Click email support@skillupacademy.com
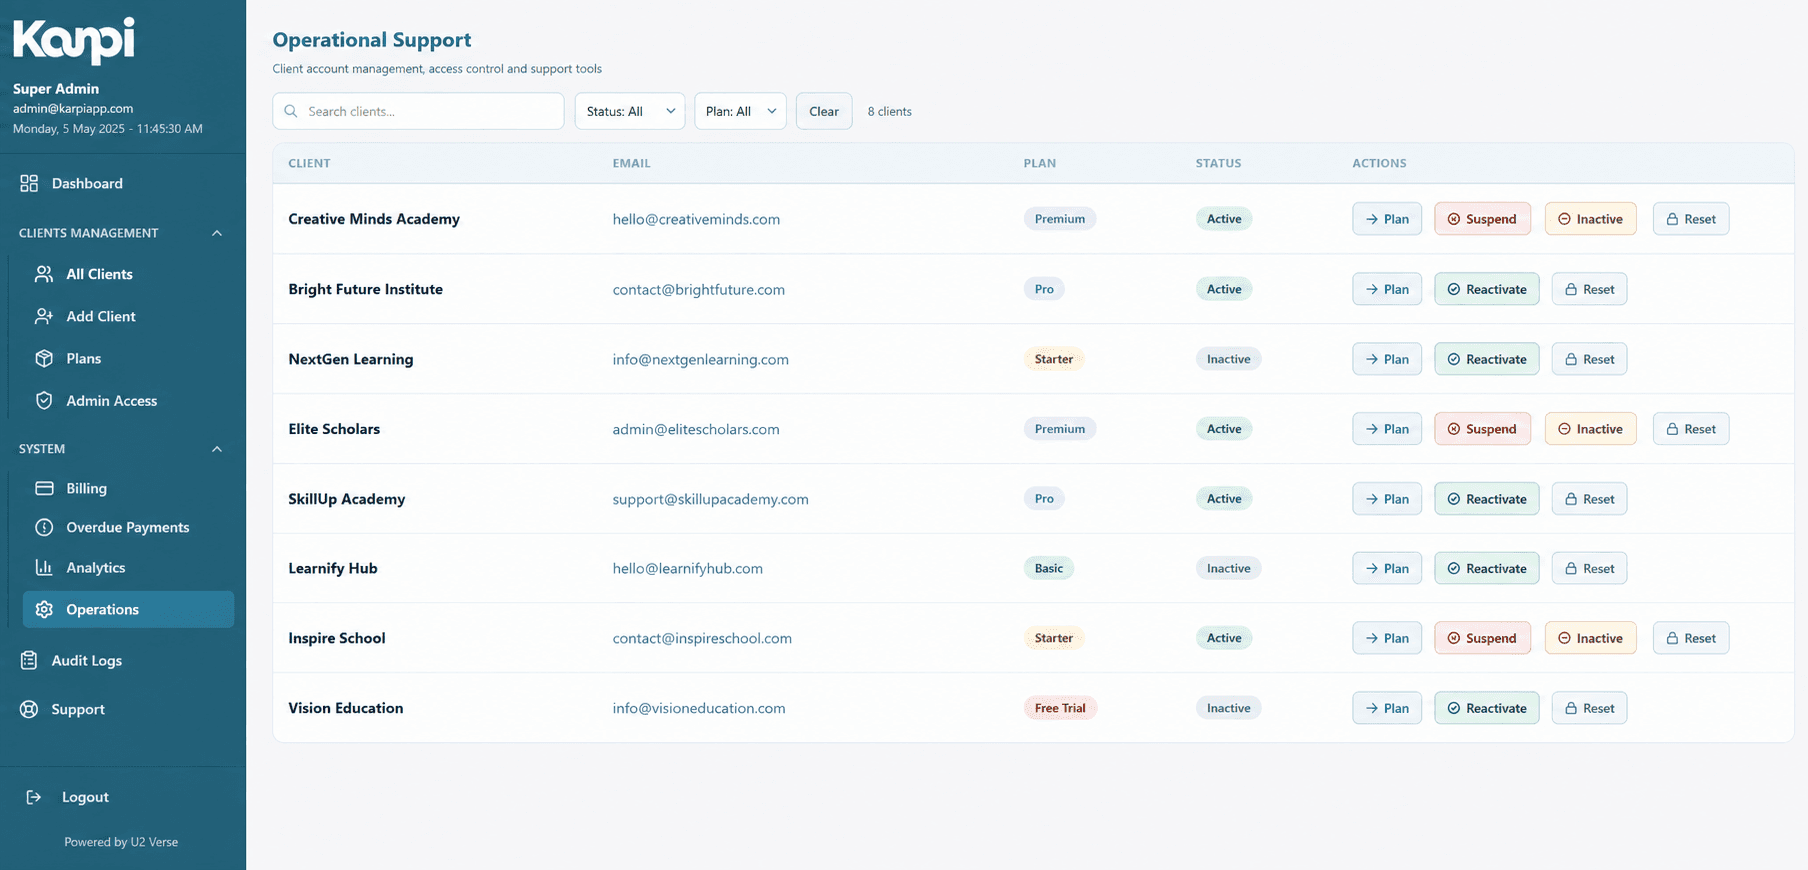Viewport: 1808px width, 870px height. point(710,499)
